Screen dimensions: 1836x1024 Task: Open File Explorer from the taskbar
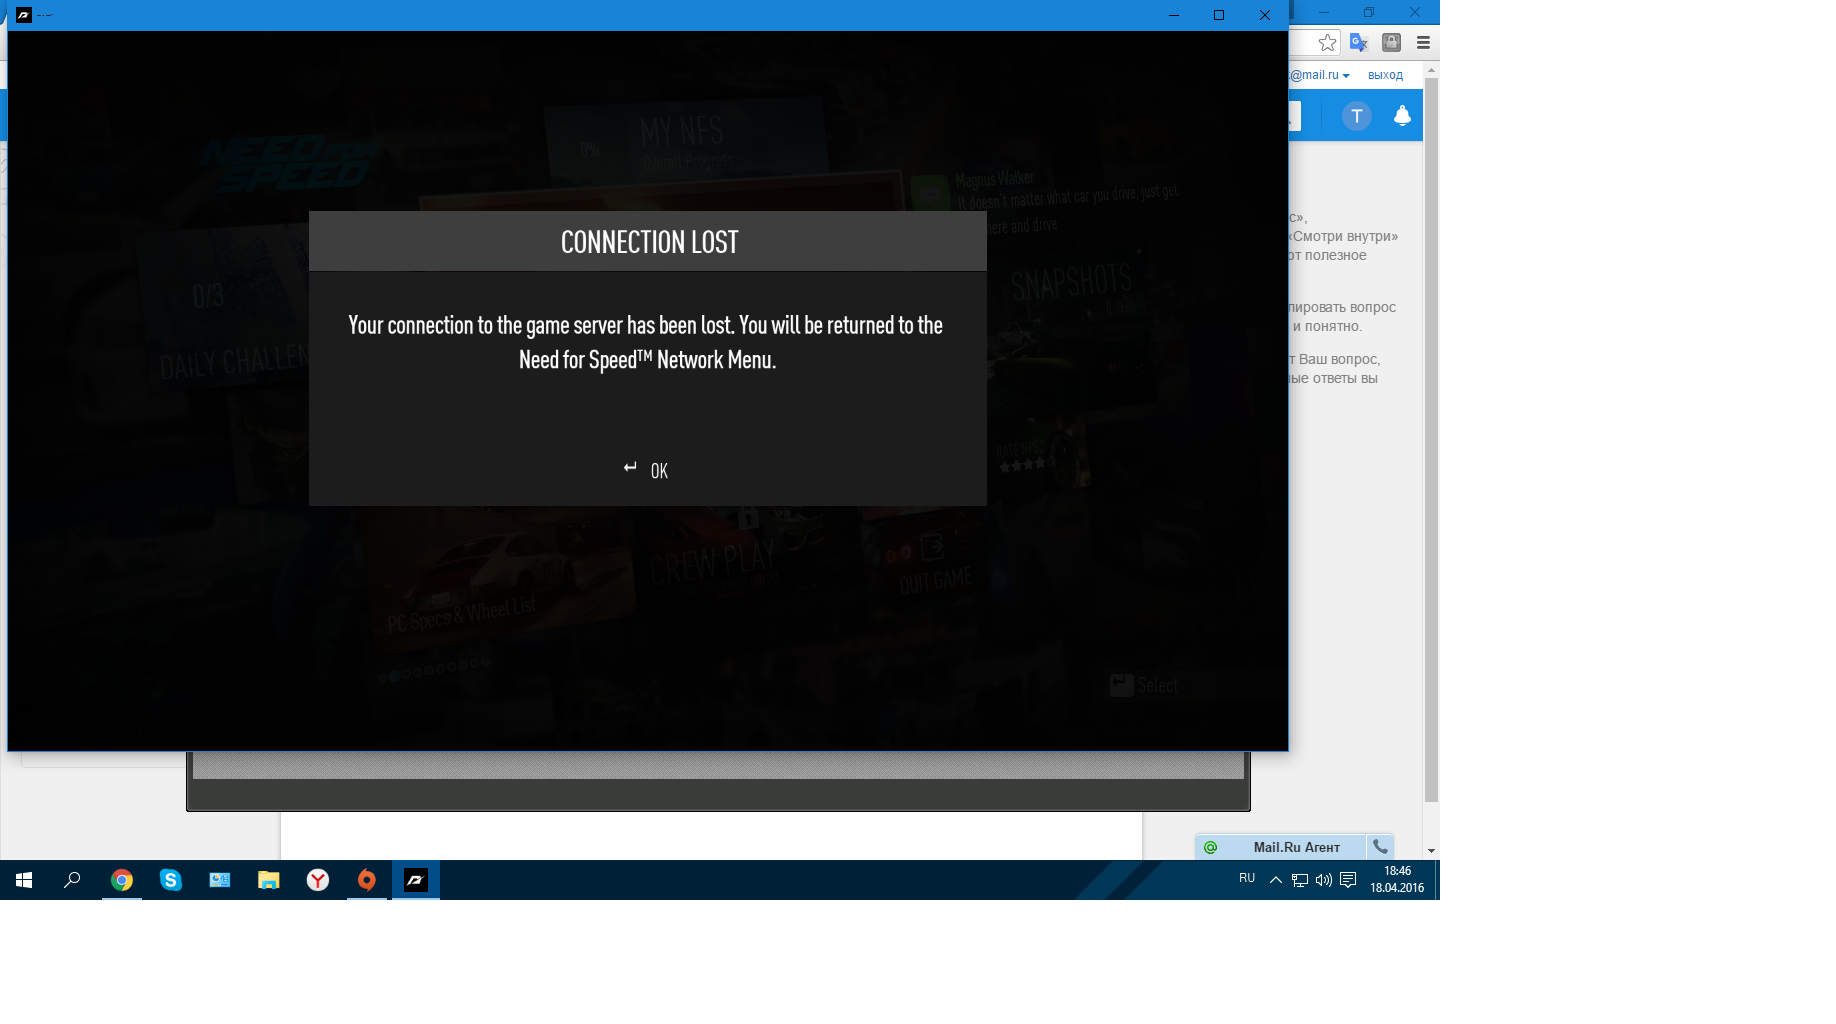(x=268, y=880)
